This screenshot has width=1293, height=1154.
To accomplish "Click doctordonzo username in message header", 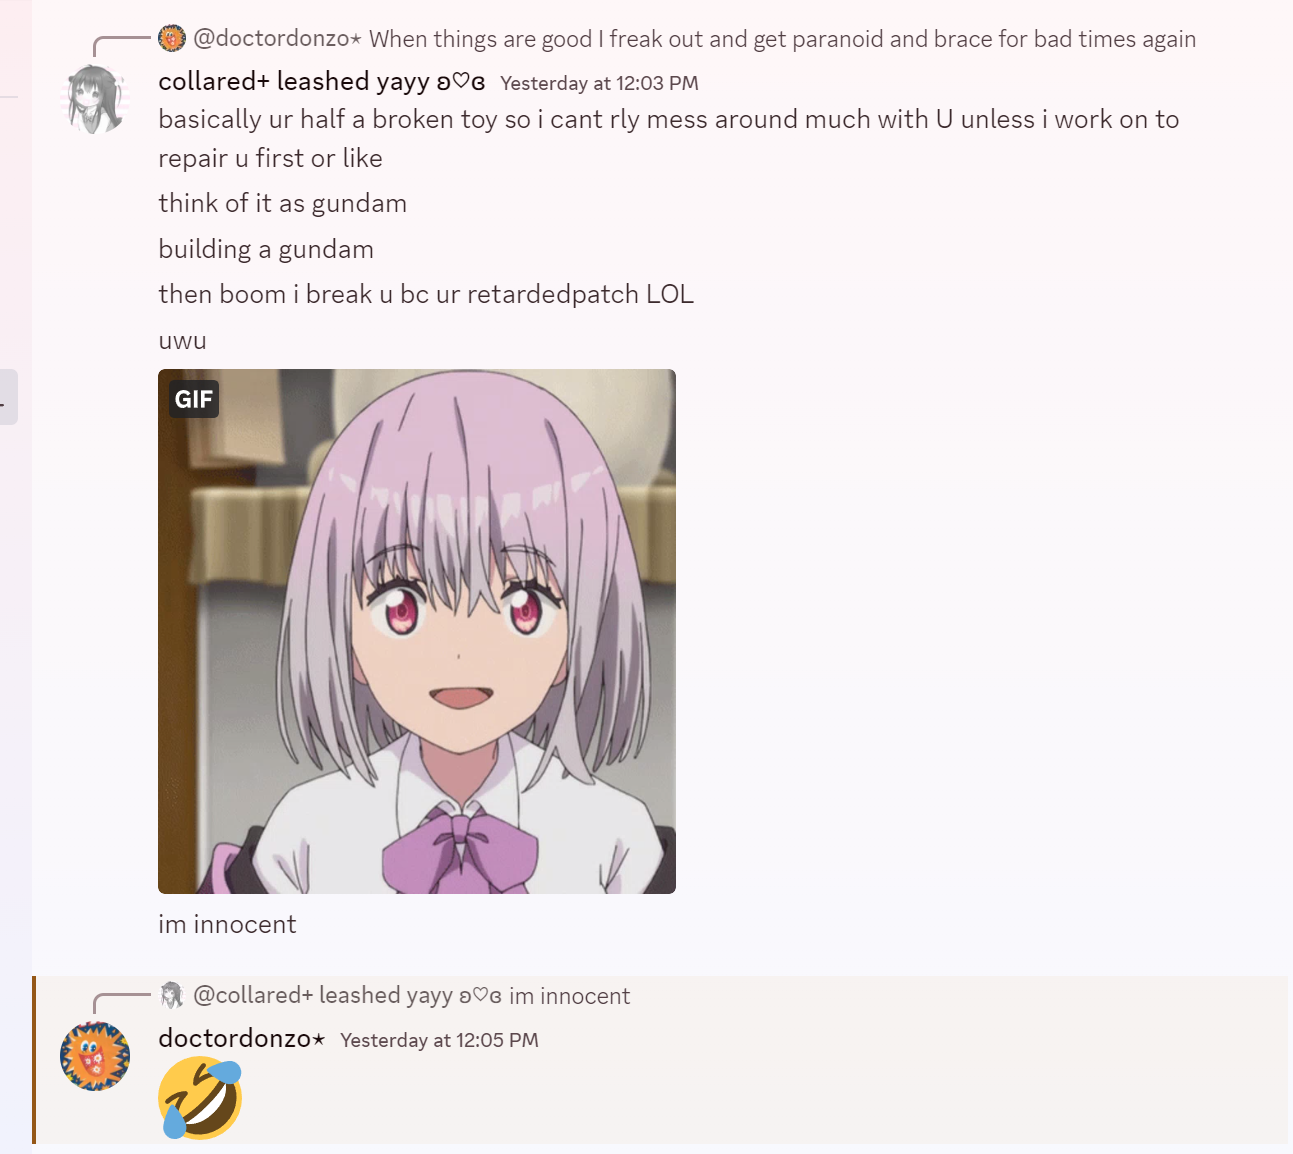I will 242,1039.
